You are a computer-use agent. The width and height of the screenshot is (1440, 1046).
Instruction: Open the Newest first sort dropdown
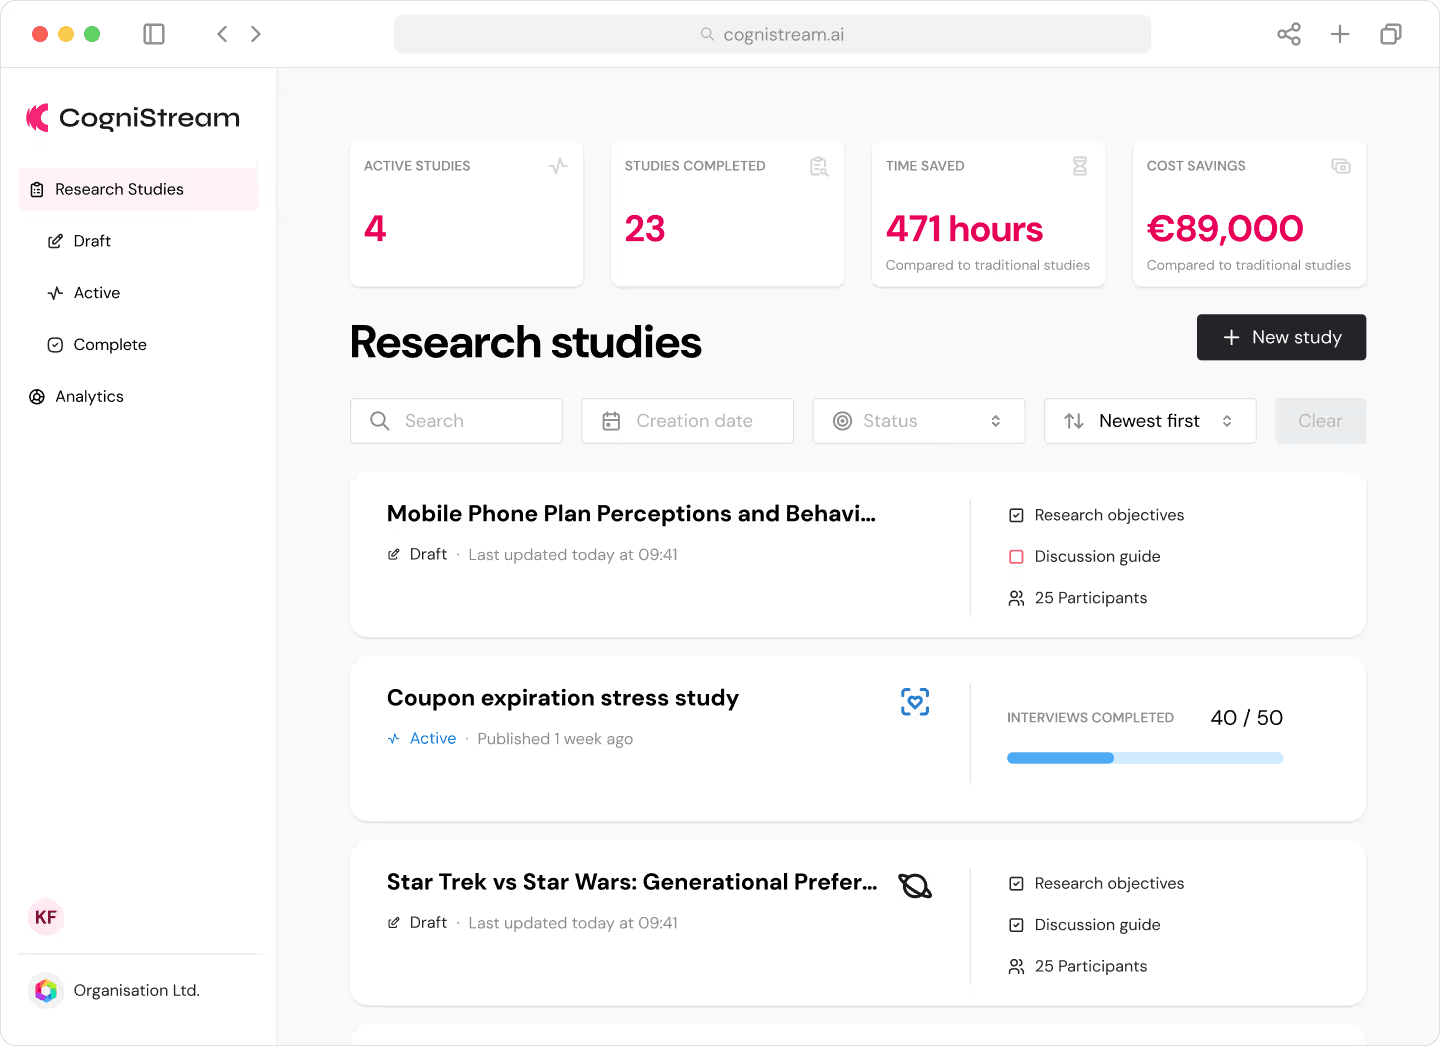click(1150, 421)
